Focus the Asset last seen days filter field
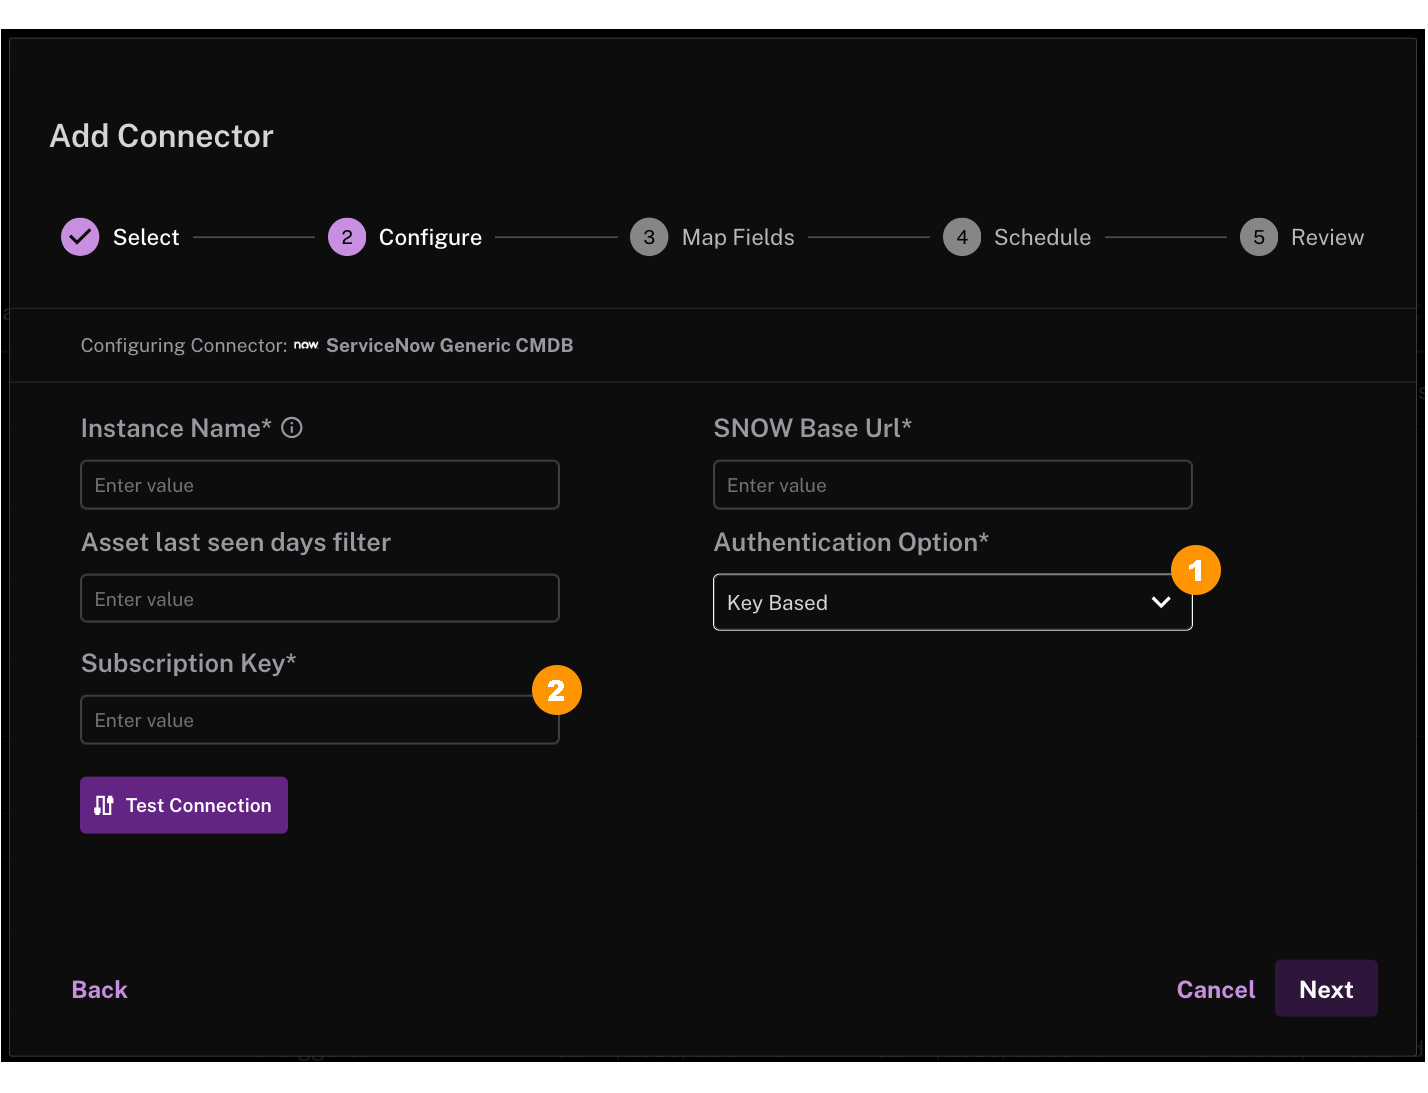Viewport: 1428px width, 1093px height. coord(320,598)
